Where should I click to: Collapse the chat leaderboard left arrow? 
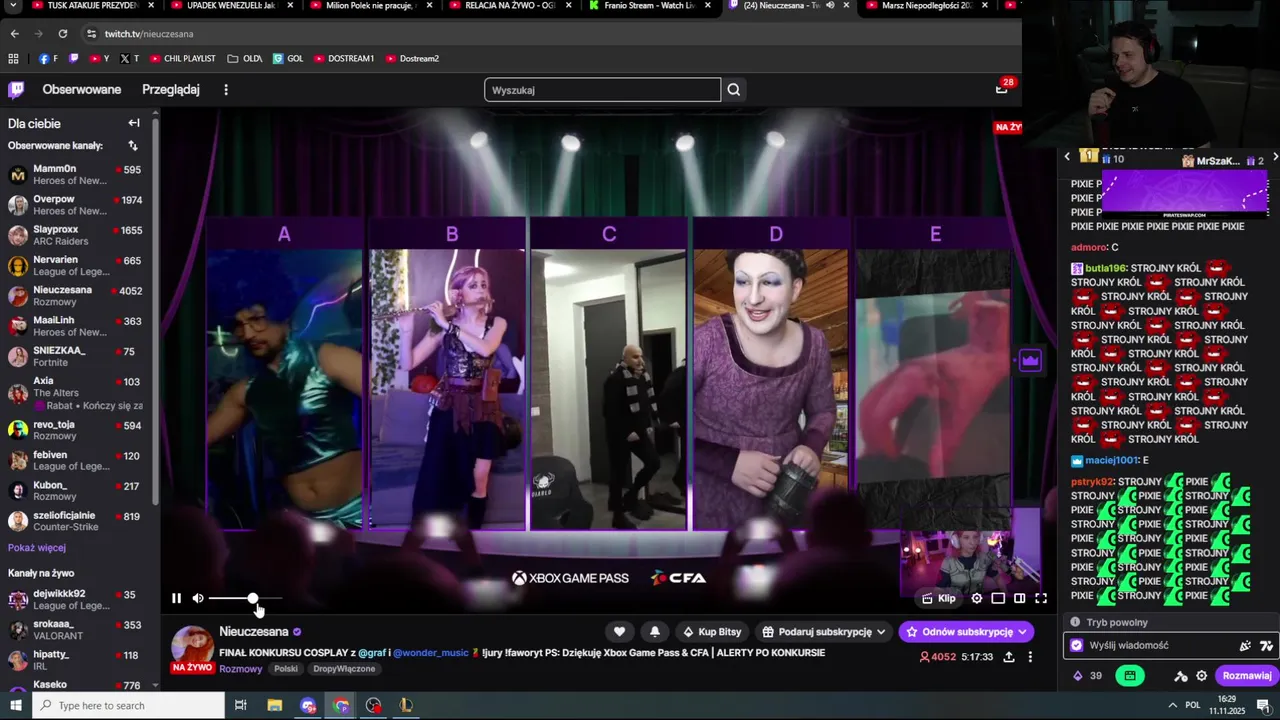click(x=1067, y=157)
